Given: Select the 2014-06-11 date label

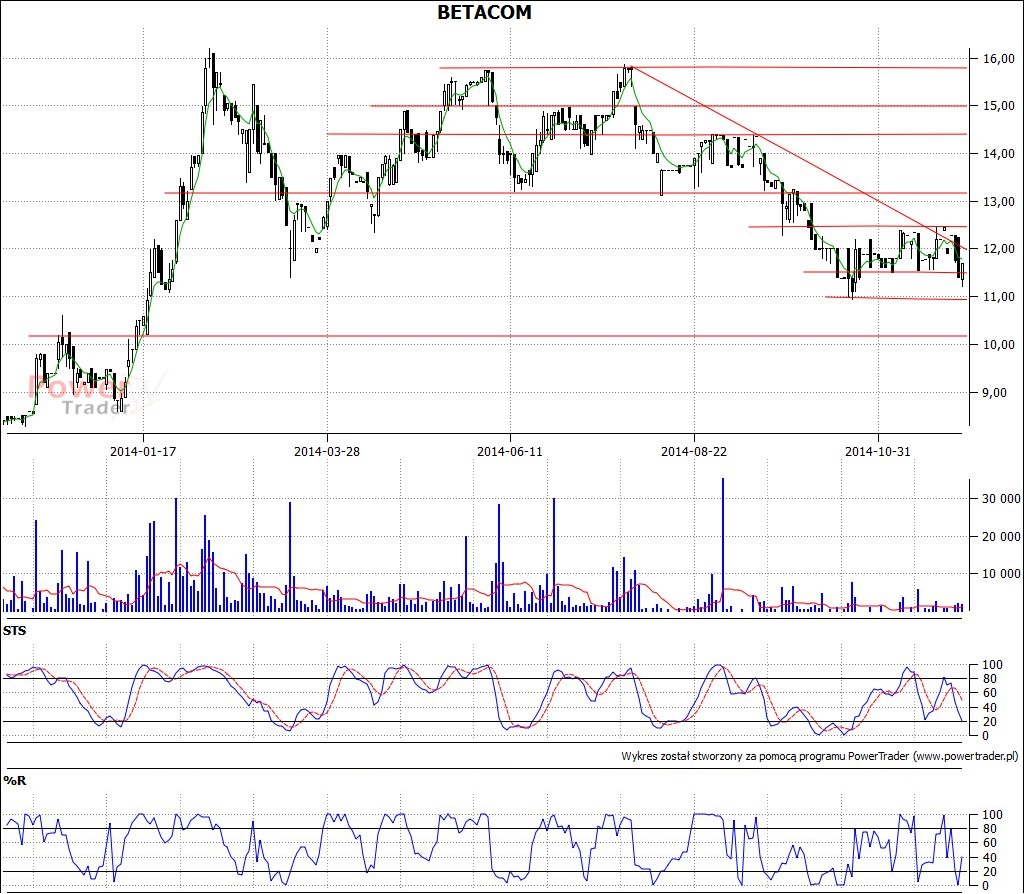Looking at the screenshot, I should tap(509, 451).
